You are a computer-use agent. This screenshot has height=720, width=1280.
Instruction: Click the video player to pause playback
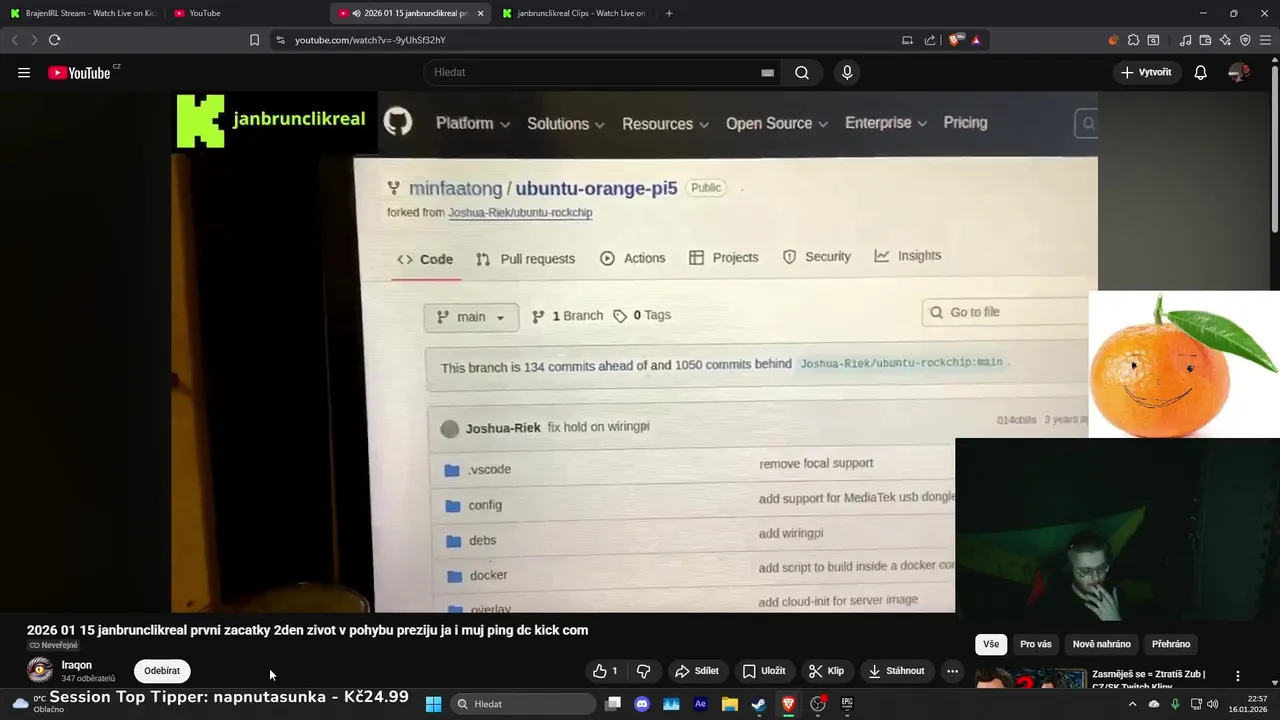(x=635, y=352)
